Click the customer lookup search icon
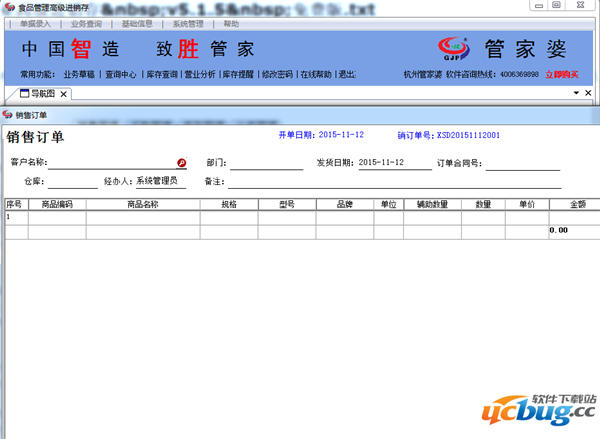The image size is (600, 439). click(181, 162)
